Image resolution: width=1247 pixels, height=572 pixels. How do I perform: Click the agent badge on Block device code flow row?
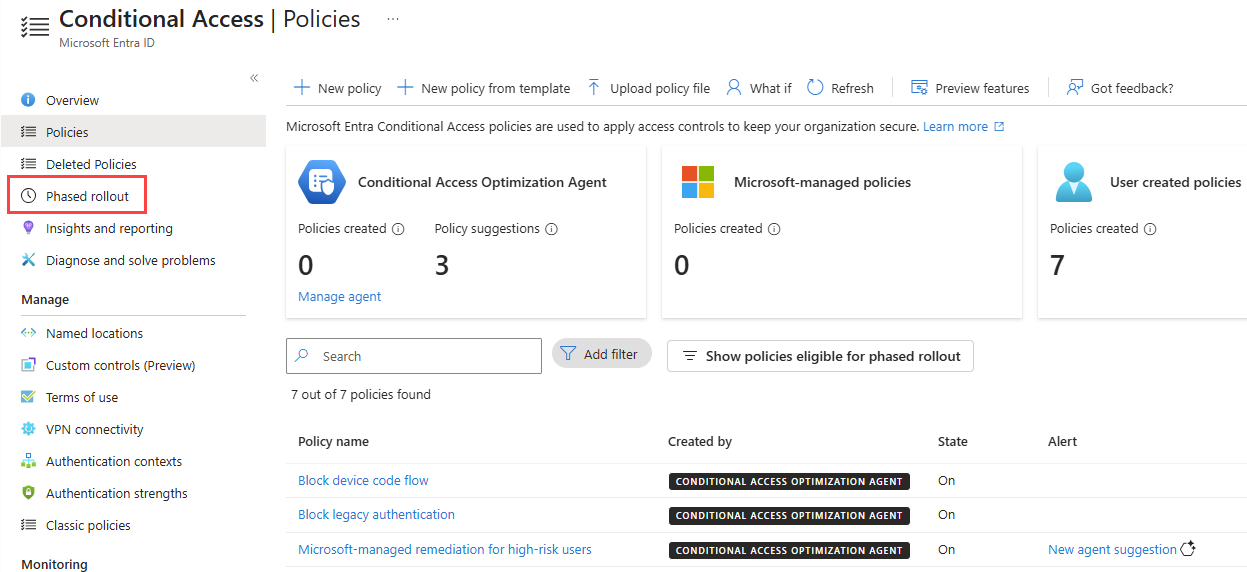pyautogui.click(x=789, y=482)
